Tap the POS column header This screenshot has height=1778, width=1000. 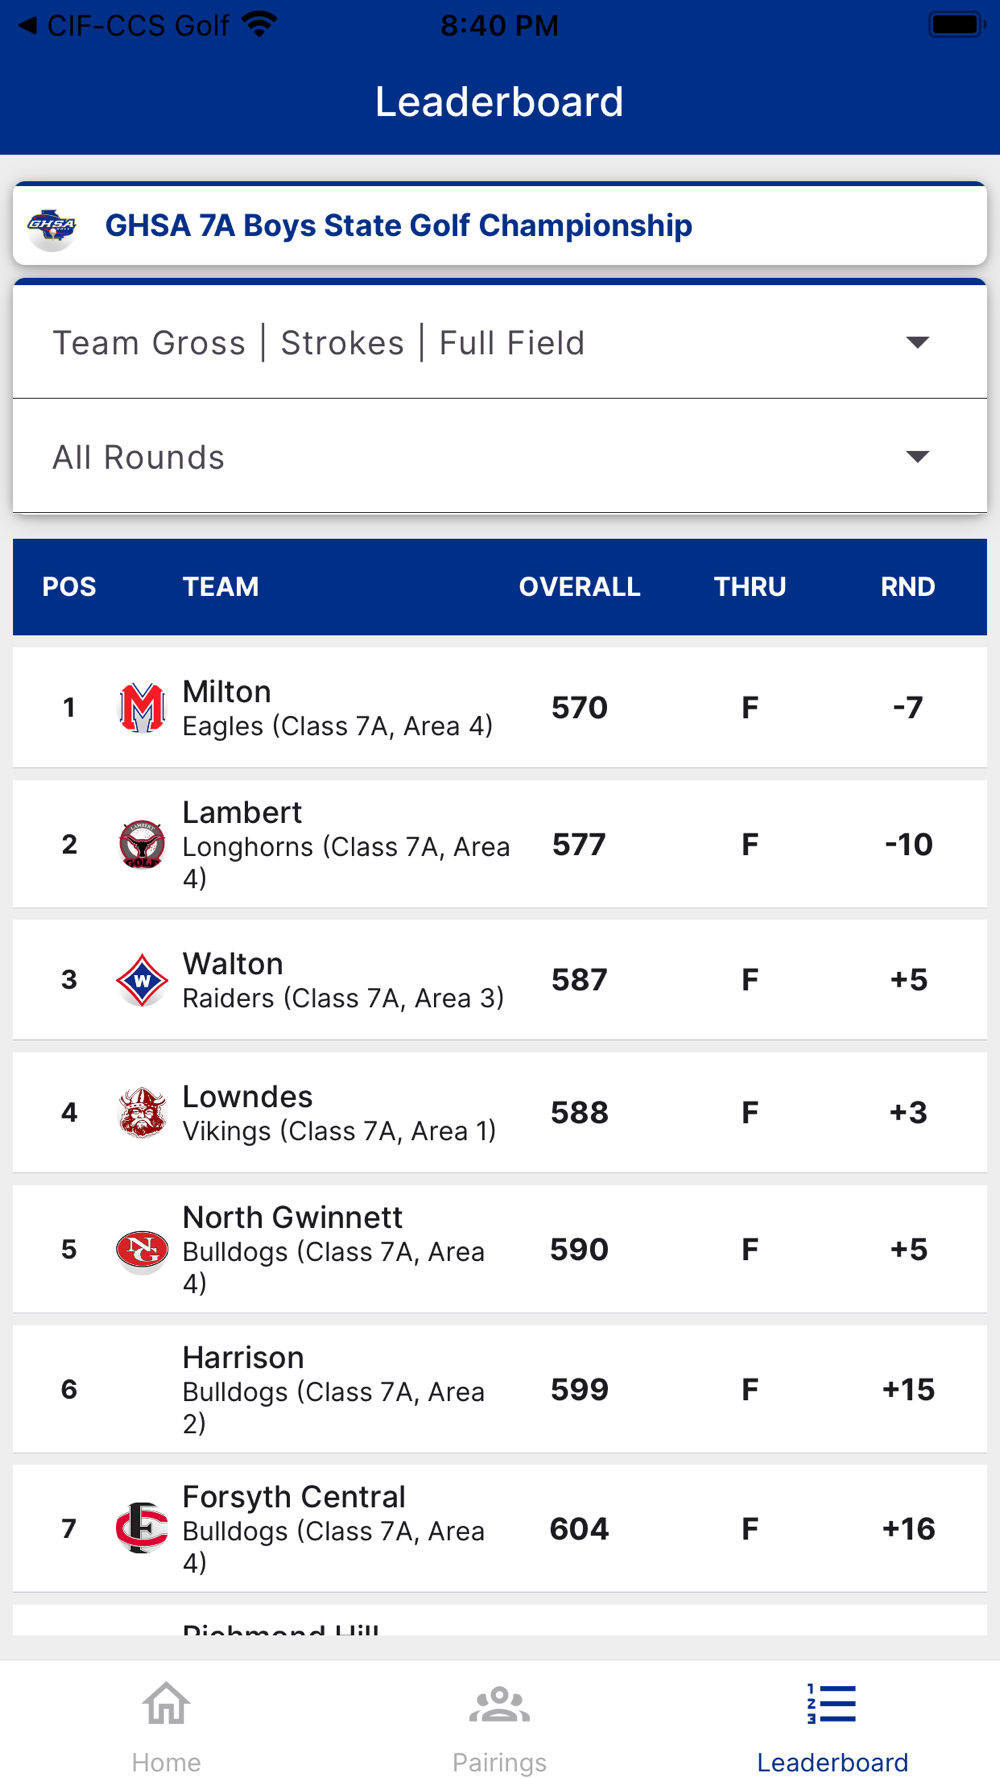click(69, 587)
